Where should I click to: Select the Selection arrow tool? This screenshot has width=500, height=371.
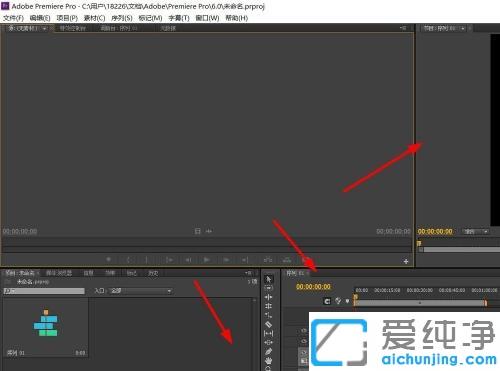[x=269, y=279]
